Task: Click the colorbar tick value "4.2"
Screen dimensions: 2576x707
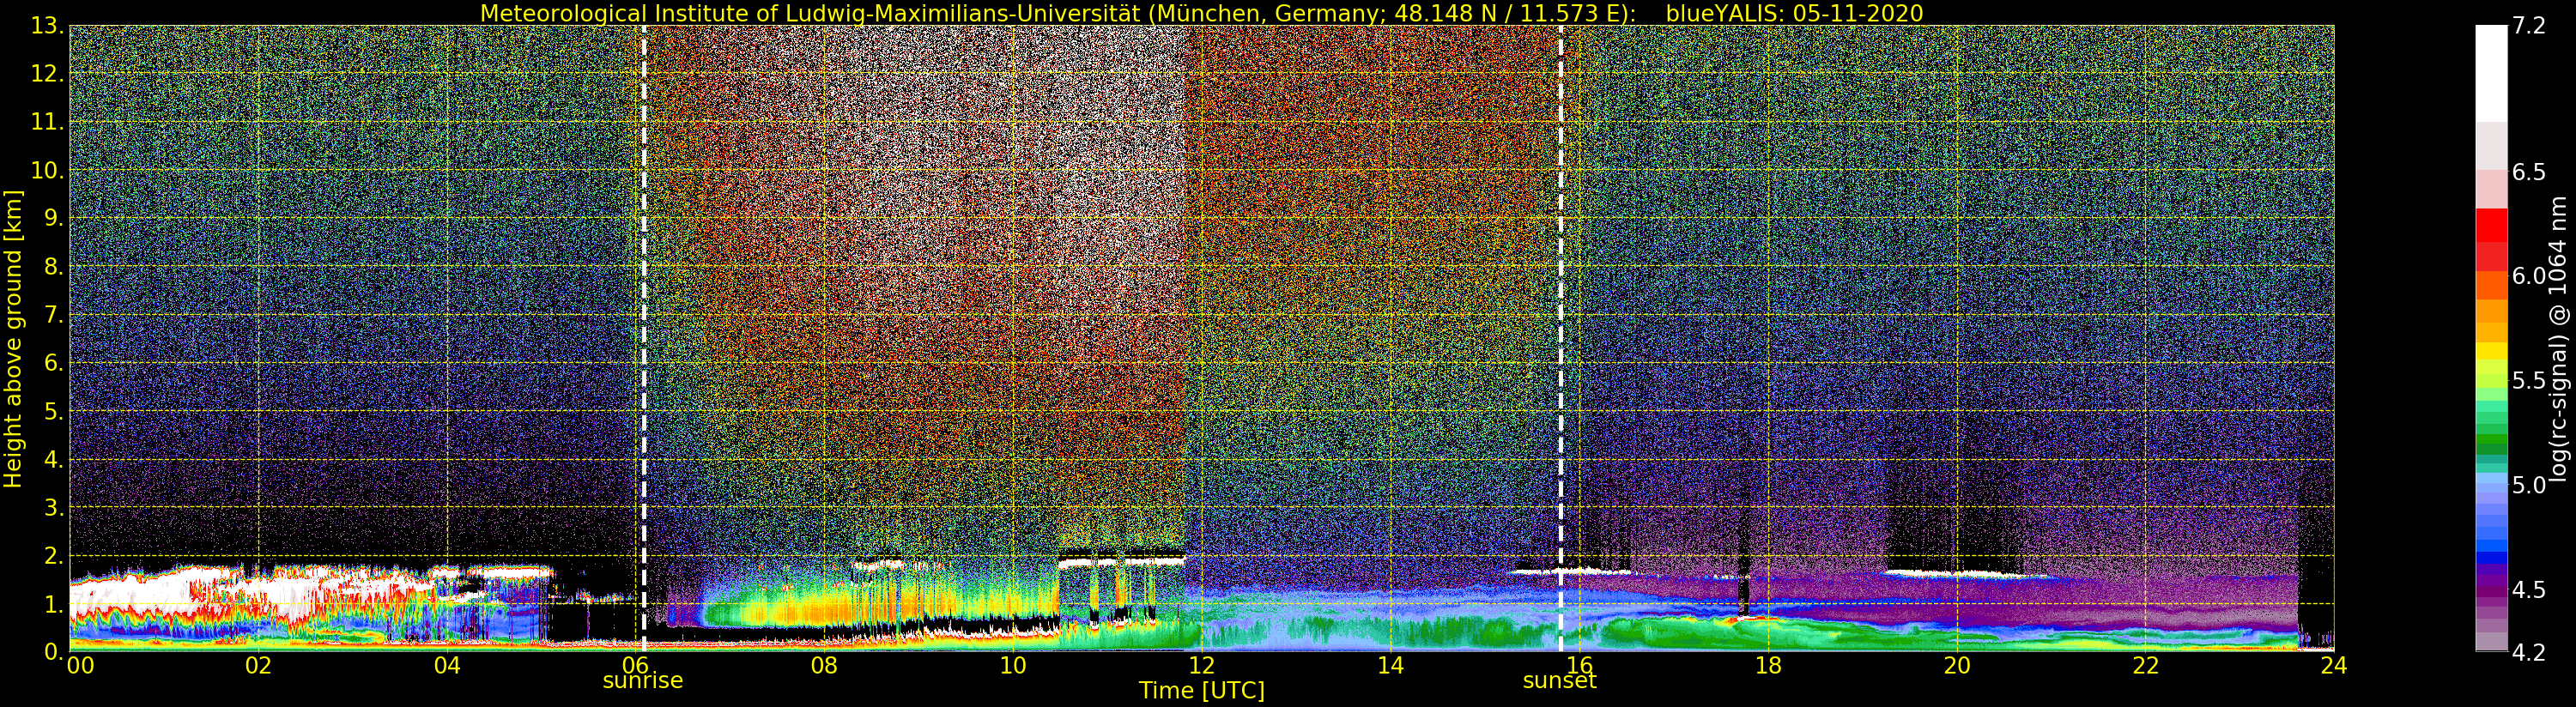Action: pyautogui.click(x=2529, y=652)
